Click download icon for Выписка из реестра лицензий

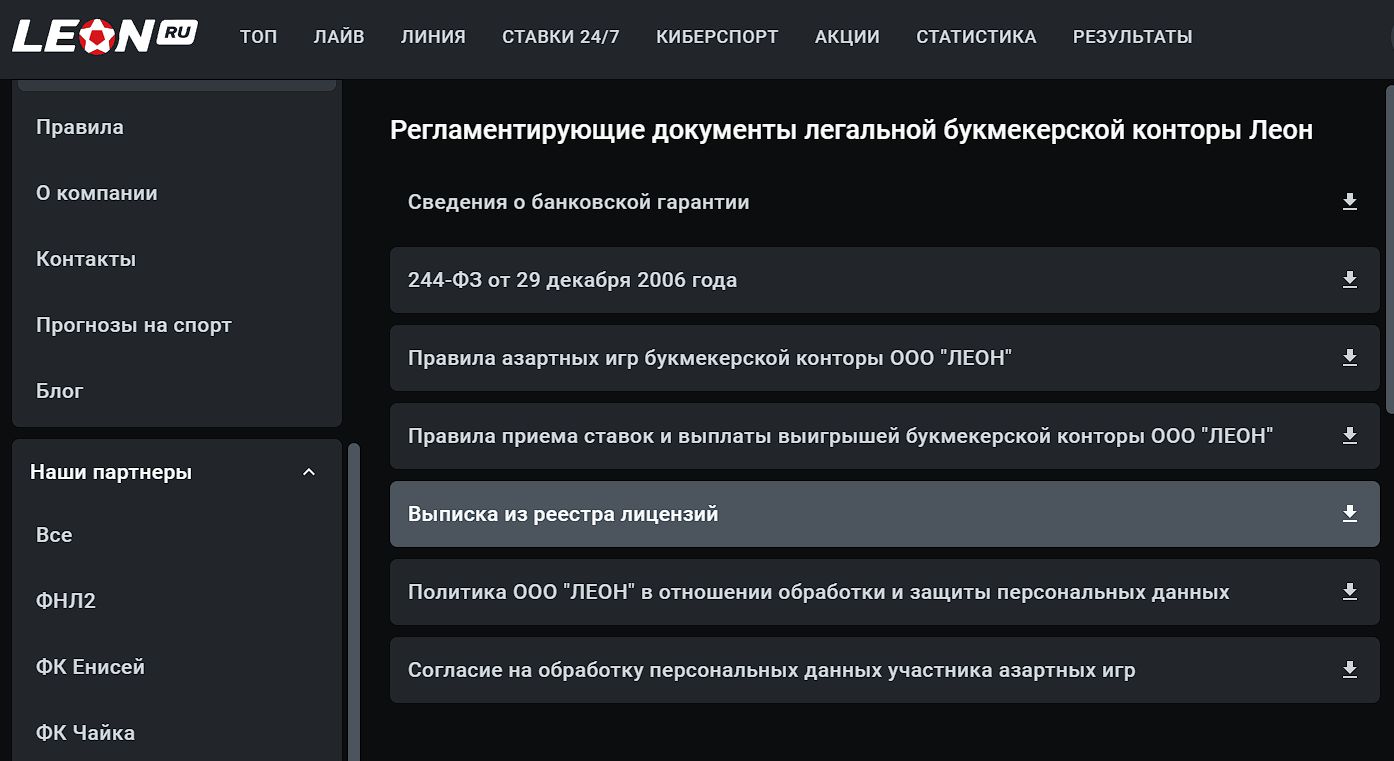point(1349,514)
